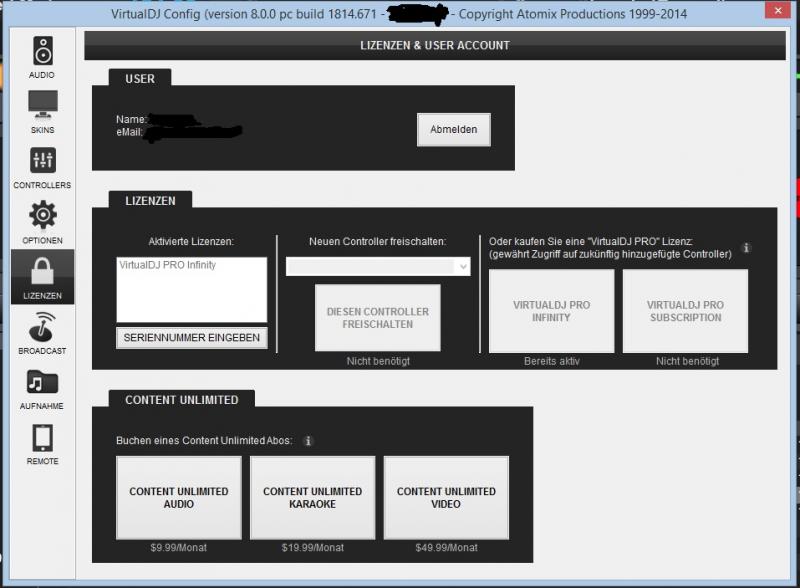Open the Skins monitor icon

pos(42,105)
